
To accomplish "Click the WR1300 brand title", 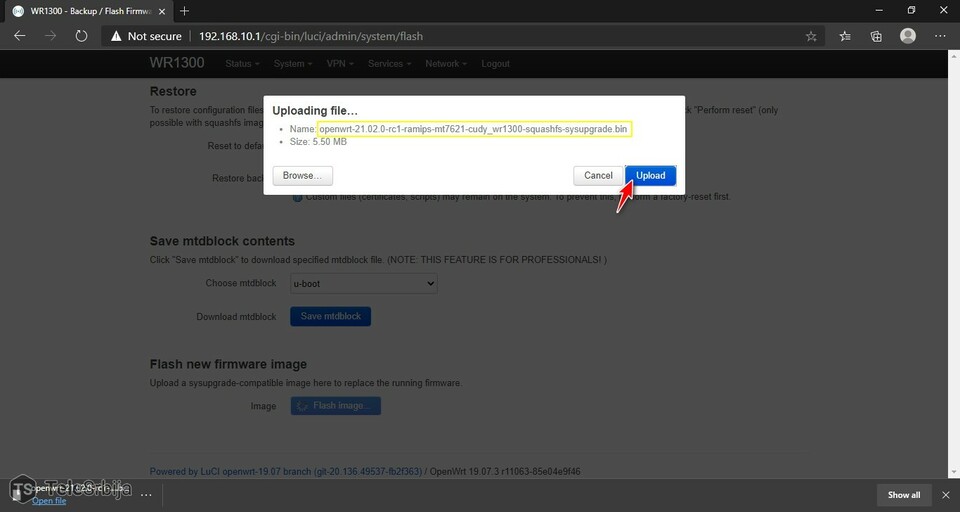I will (177, 62).
